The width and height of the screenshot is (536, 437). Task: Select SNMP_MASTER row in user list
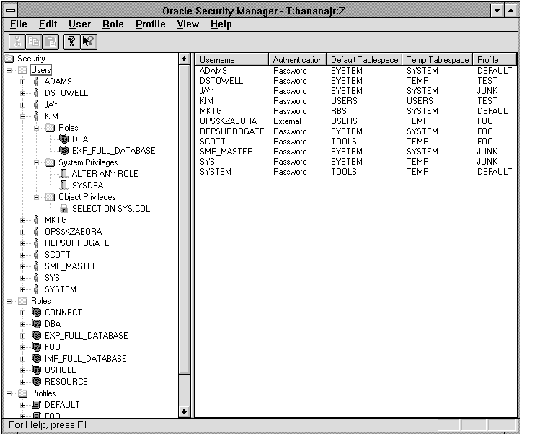[356, 151]
